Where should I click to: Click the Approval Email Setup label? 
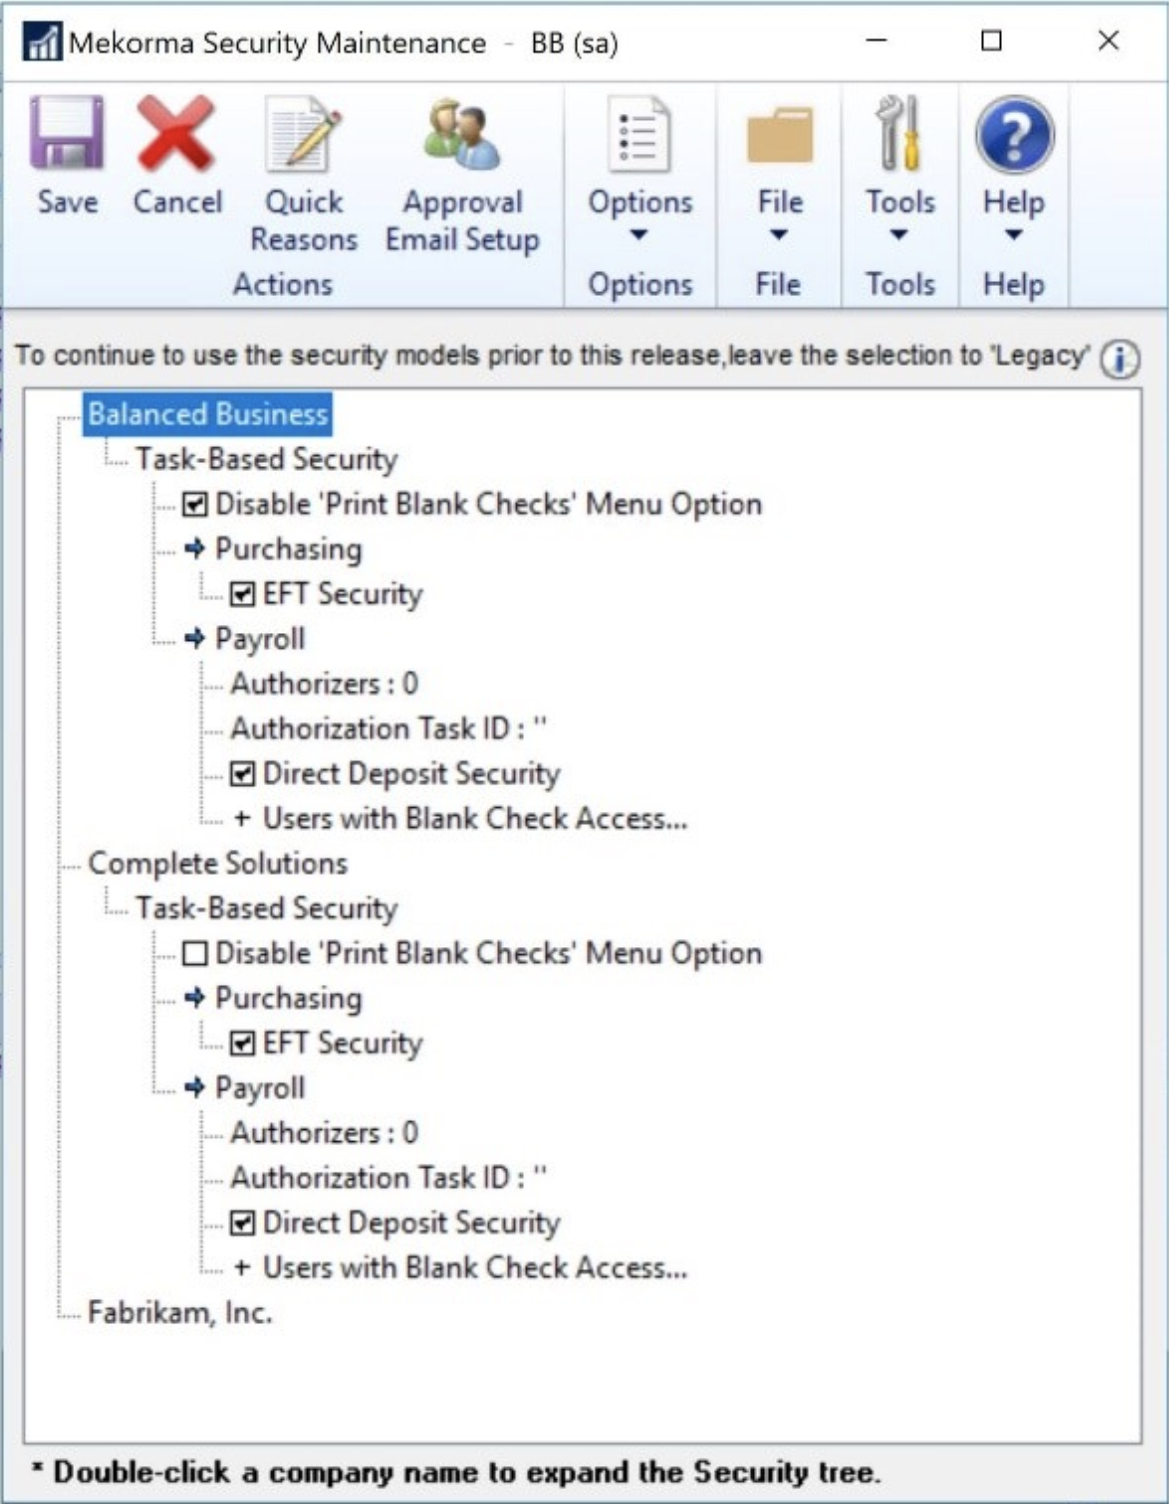[462, 221]
